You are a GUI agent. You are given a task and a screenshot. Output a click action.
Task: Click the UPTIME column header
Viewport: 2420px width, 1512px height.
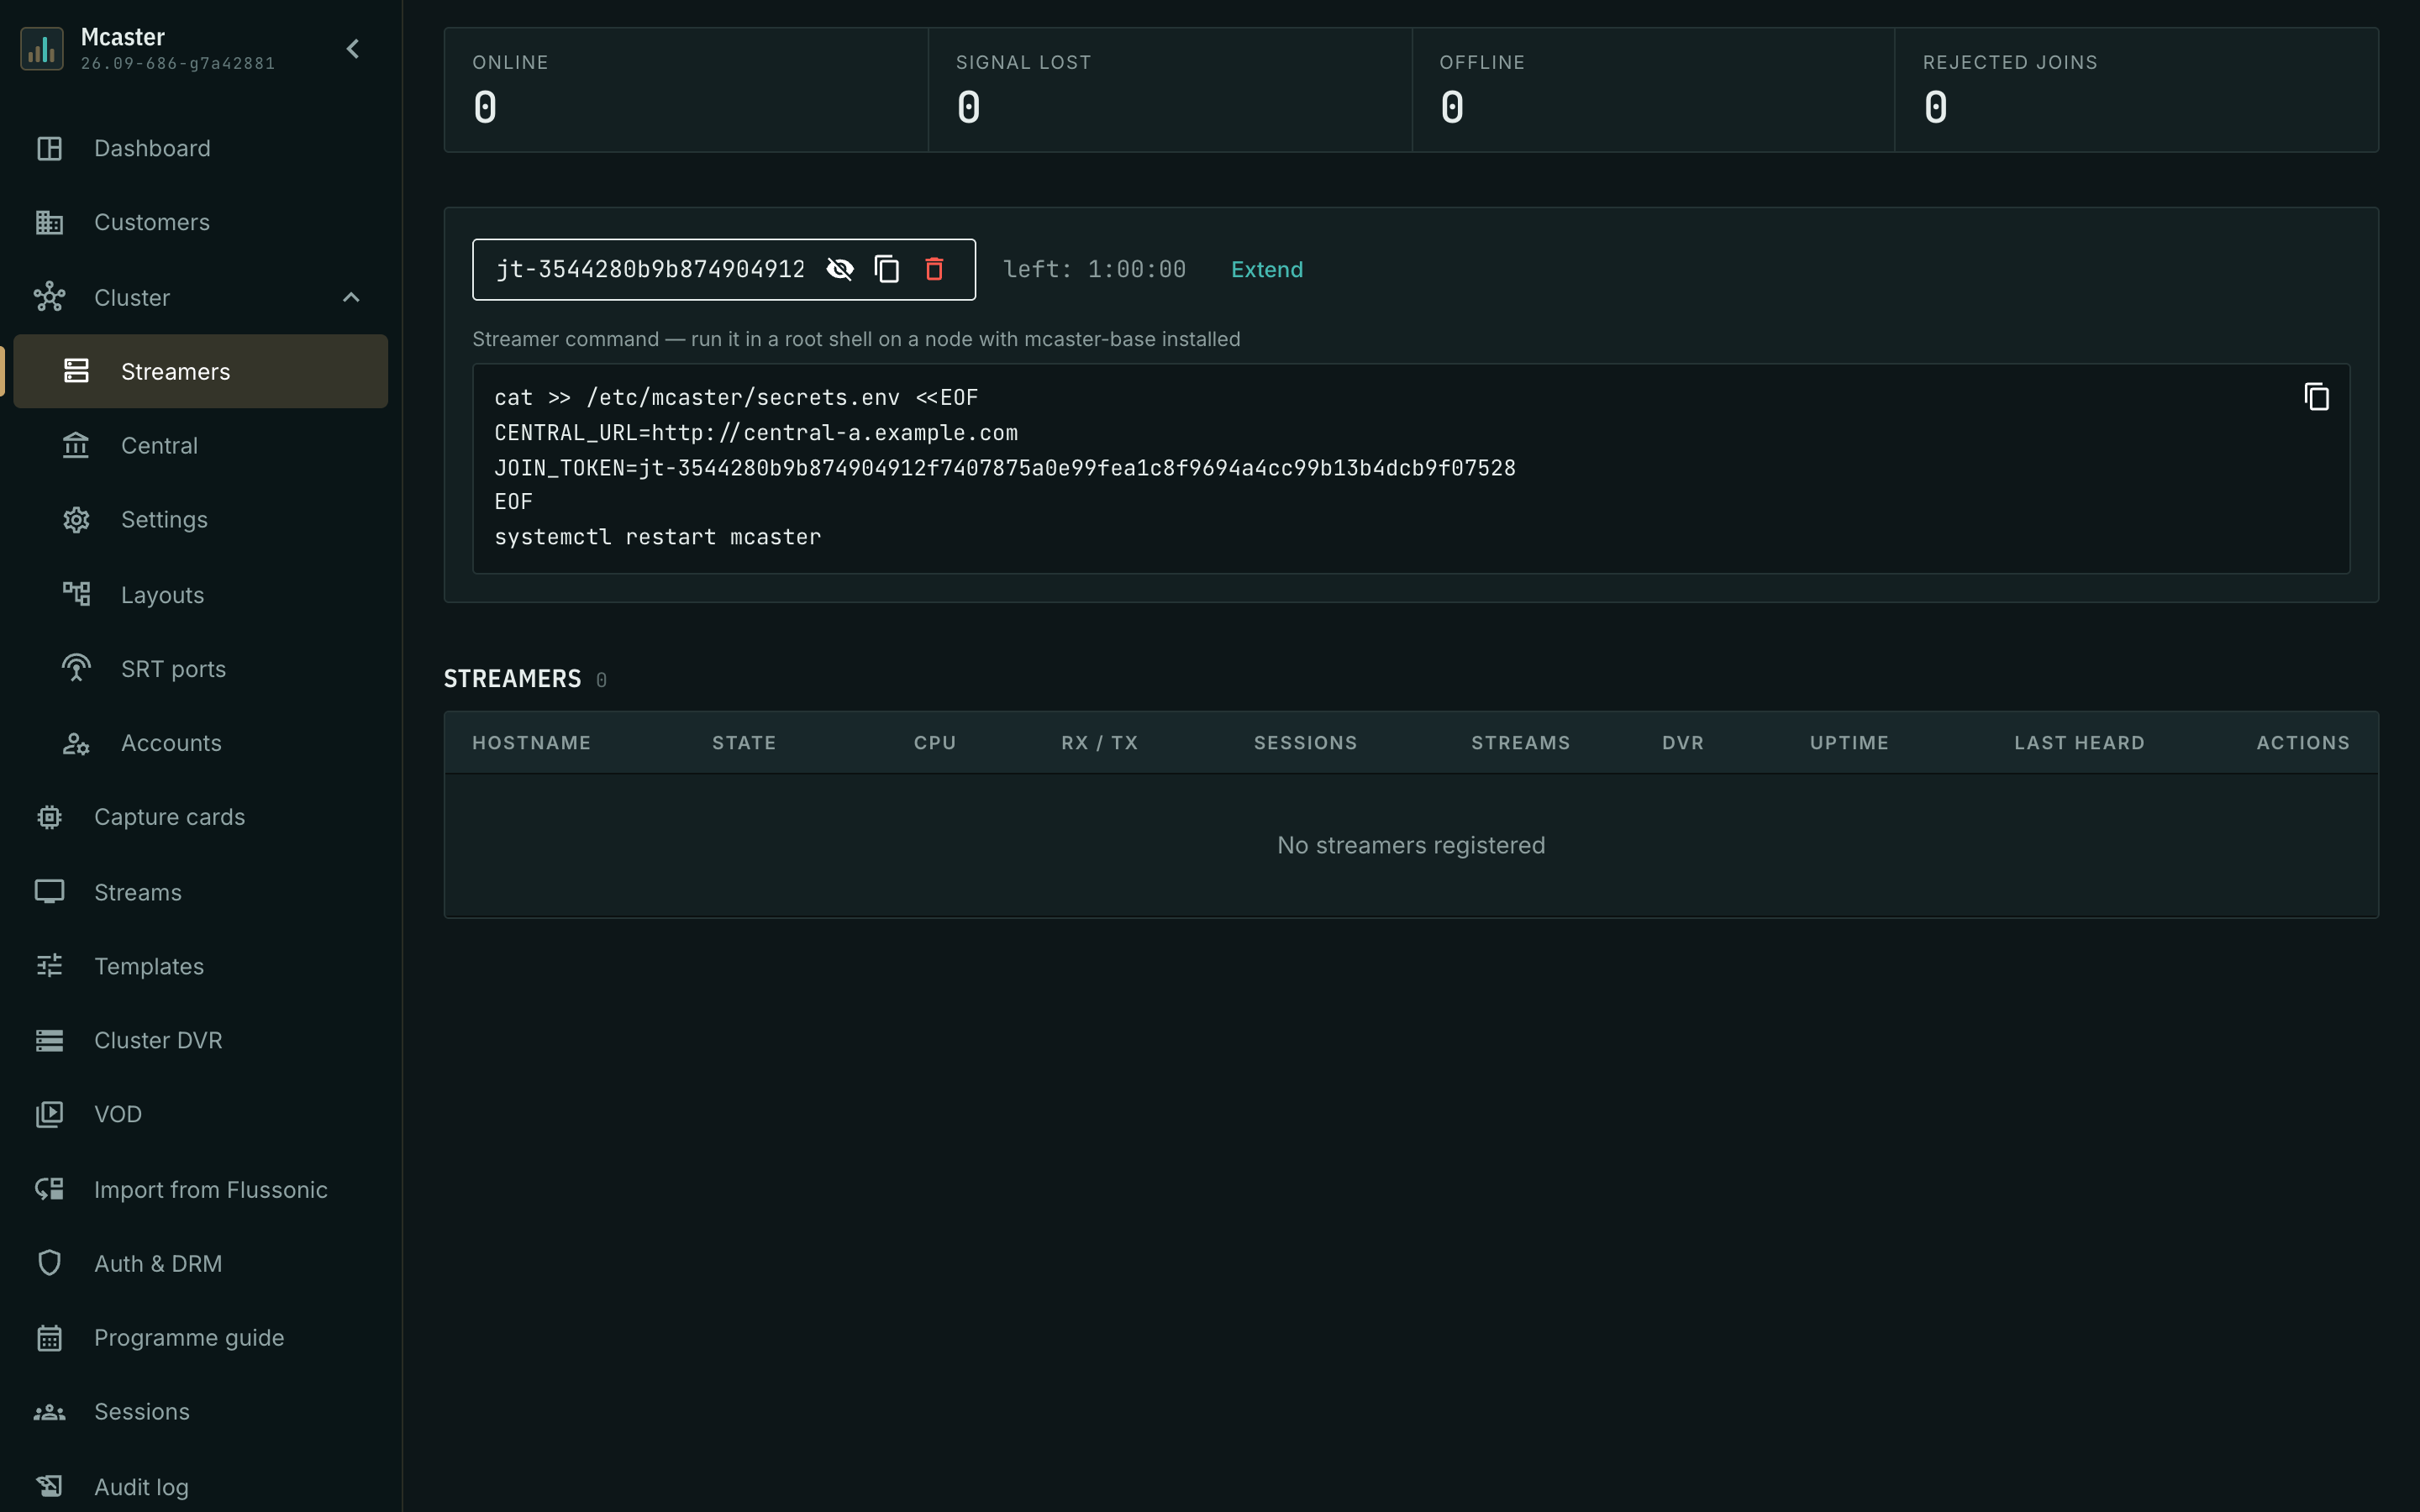(1849, 743)
